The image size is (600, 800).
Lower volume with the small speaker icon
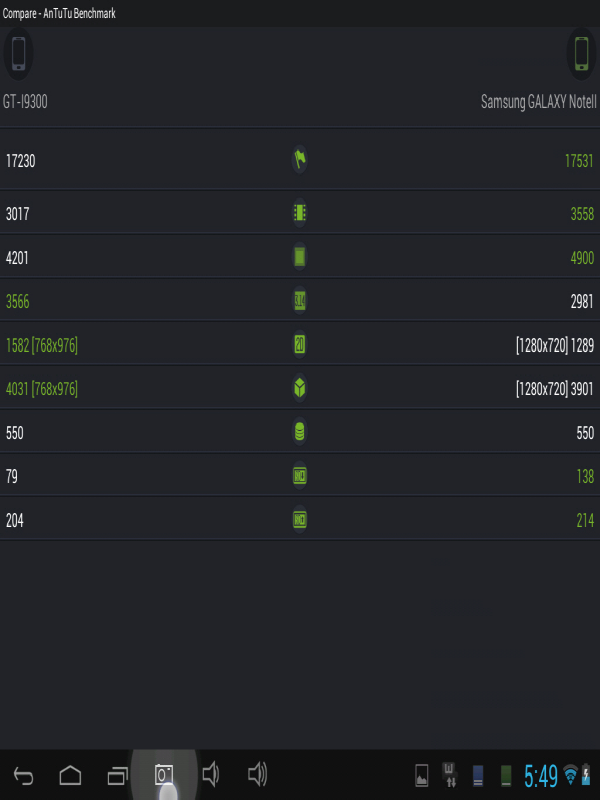coord(211,774)
